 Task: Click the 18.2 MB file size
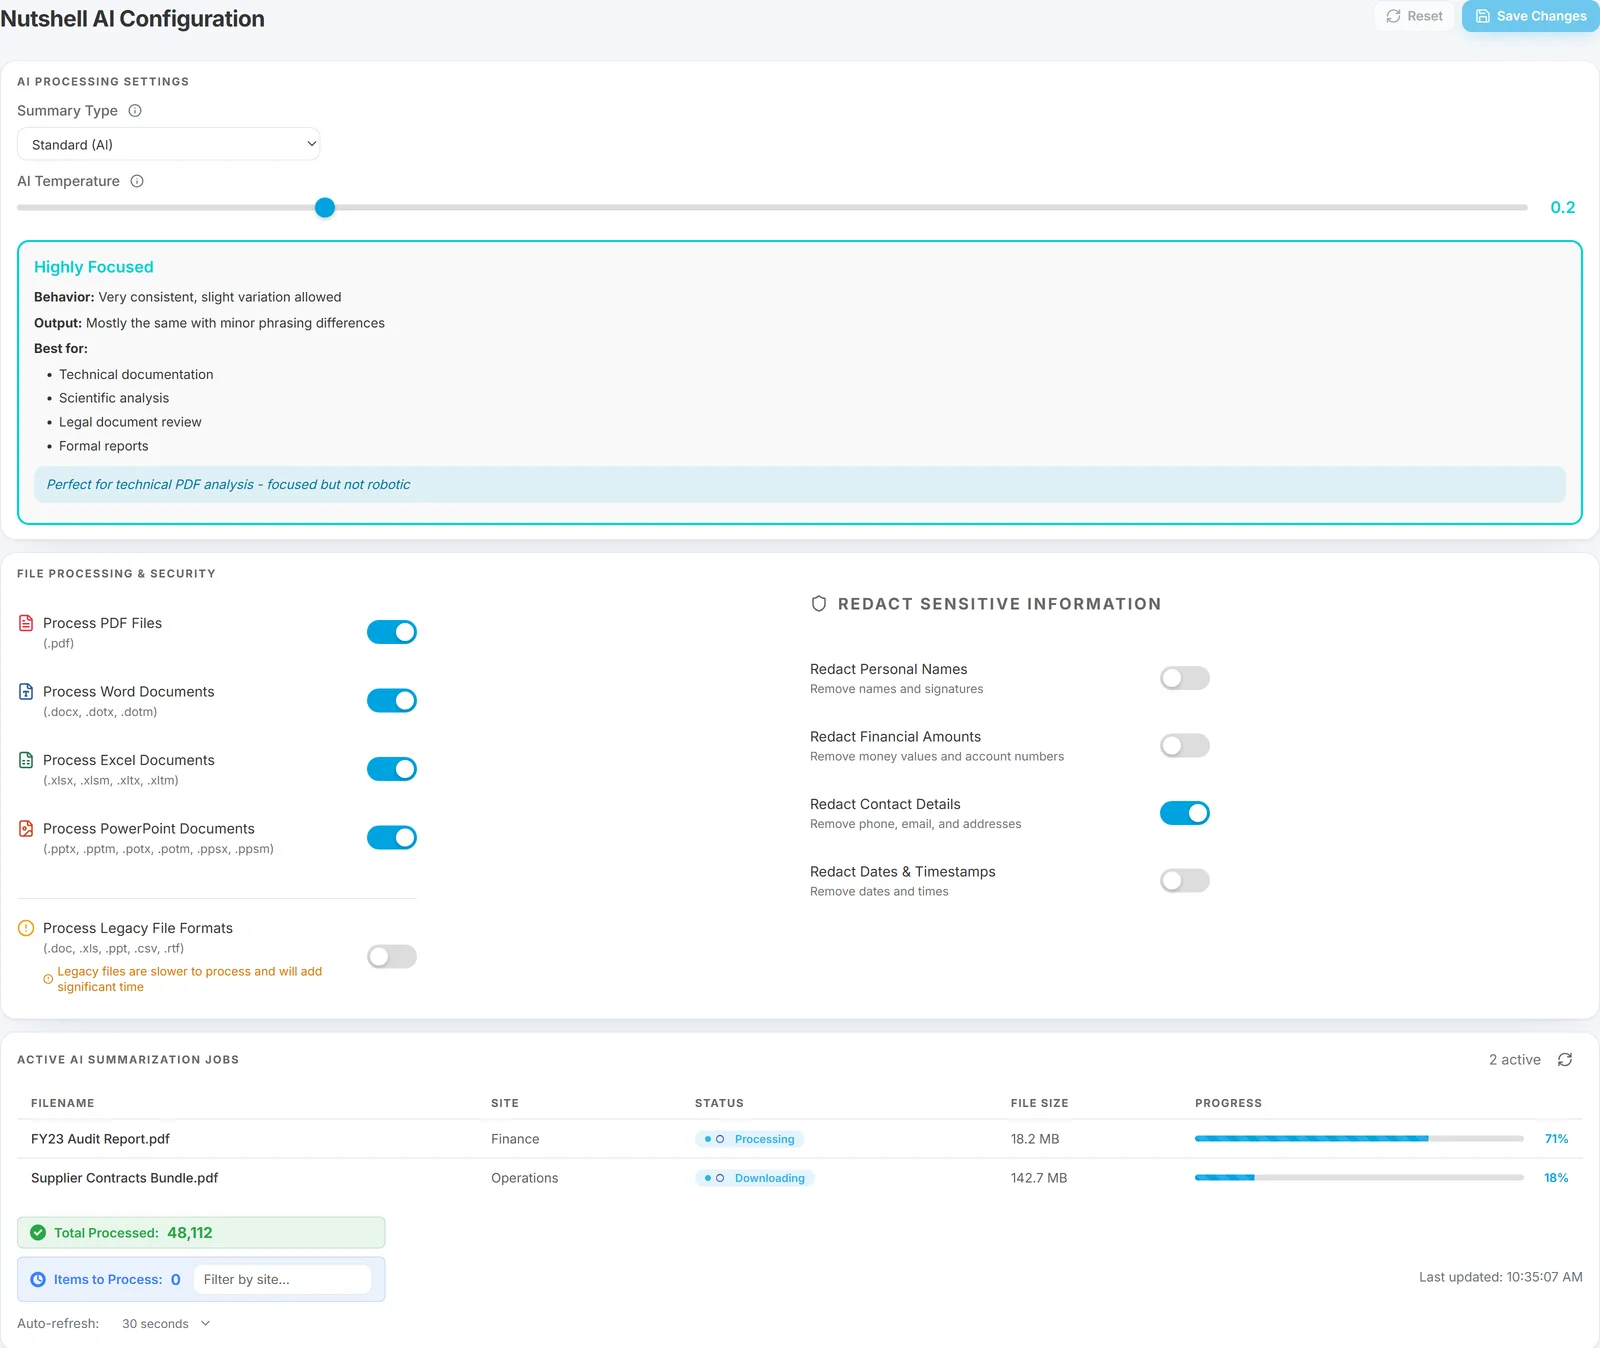pyautogui.click(x=1035, y=1139)
